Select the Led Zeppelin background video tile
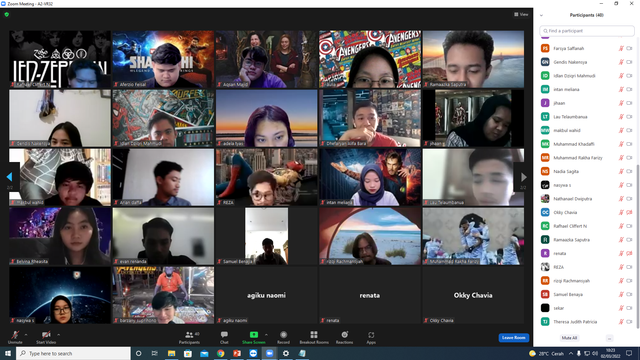 tap(60, 59)
